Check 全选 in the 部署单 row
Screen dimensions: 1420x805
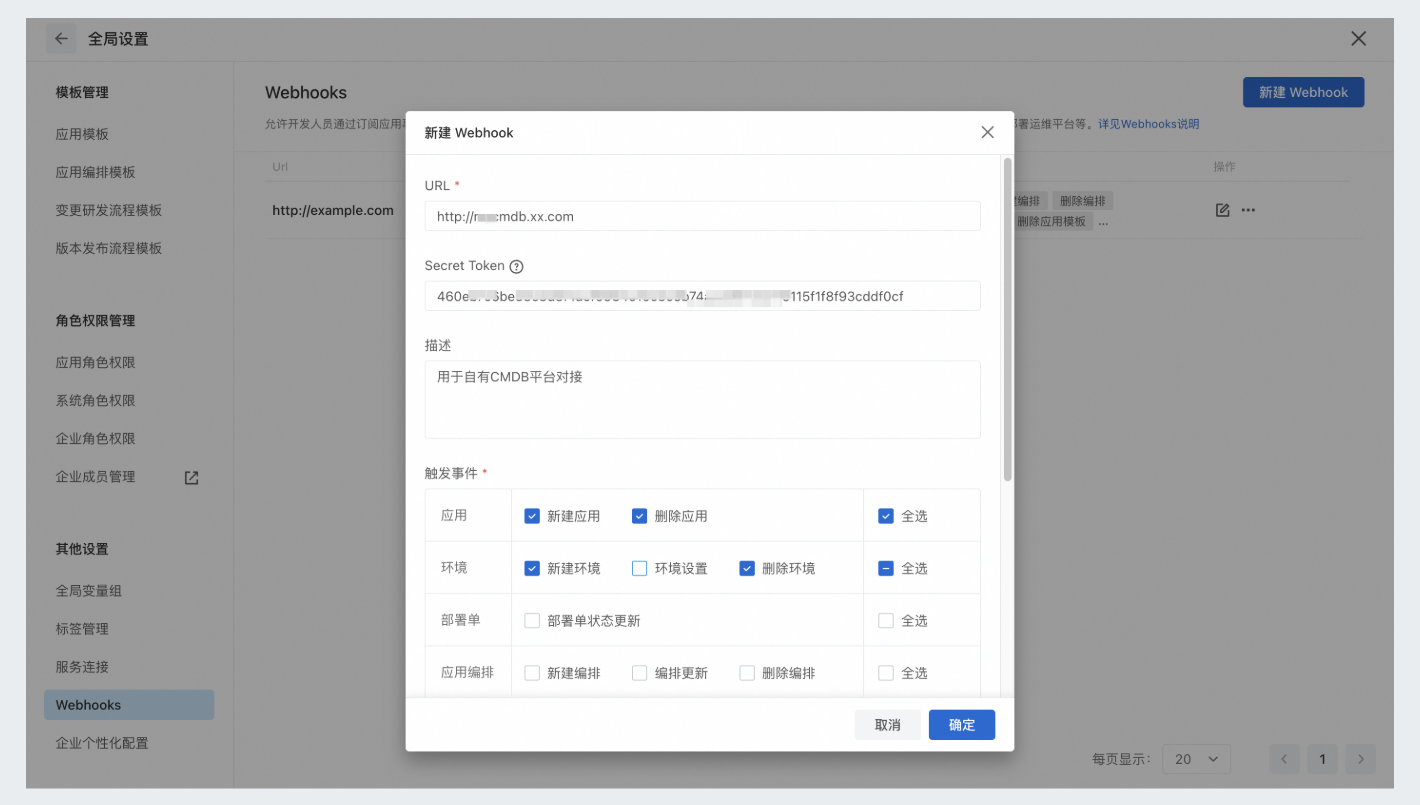coord(885,621)
